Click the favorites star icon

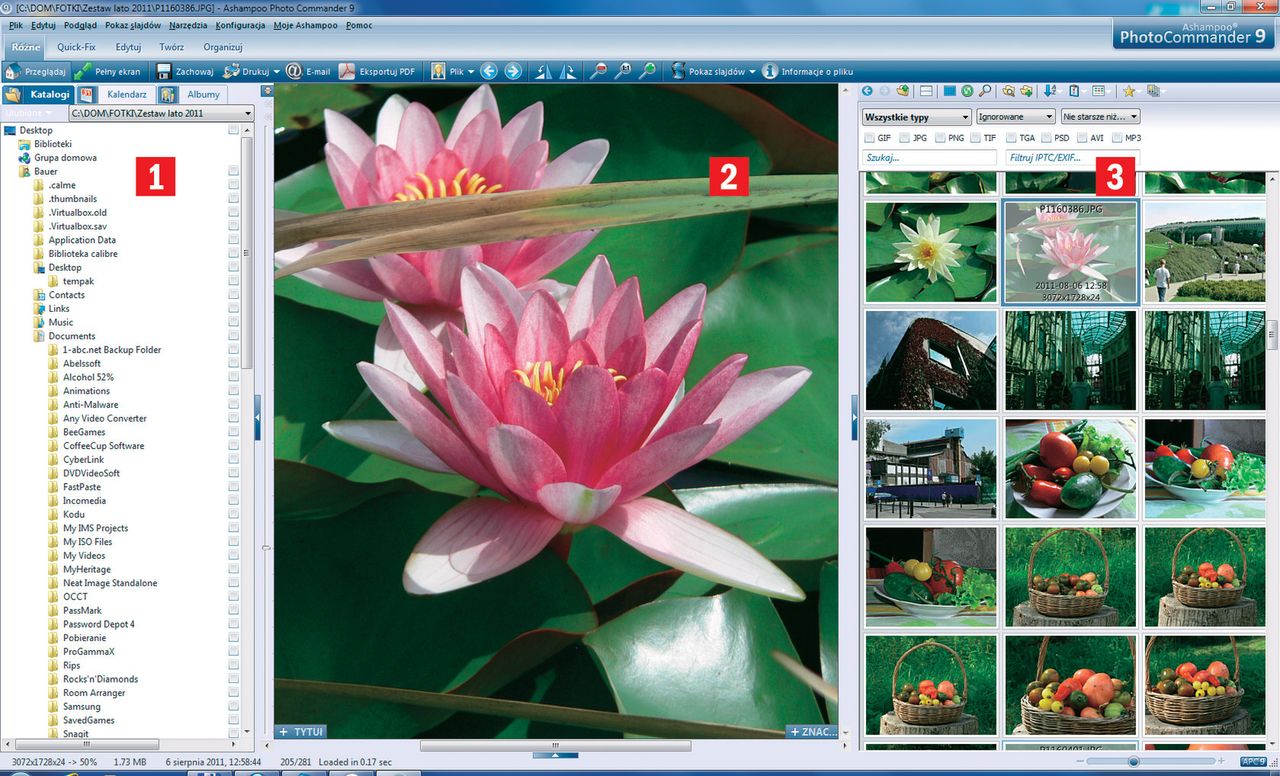click(x=1129, y=91)
